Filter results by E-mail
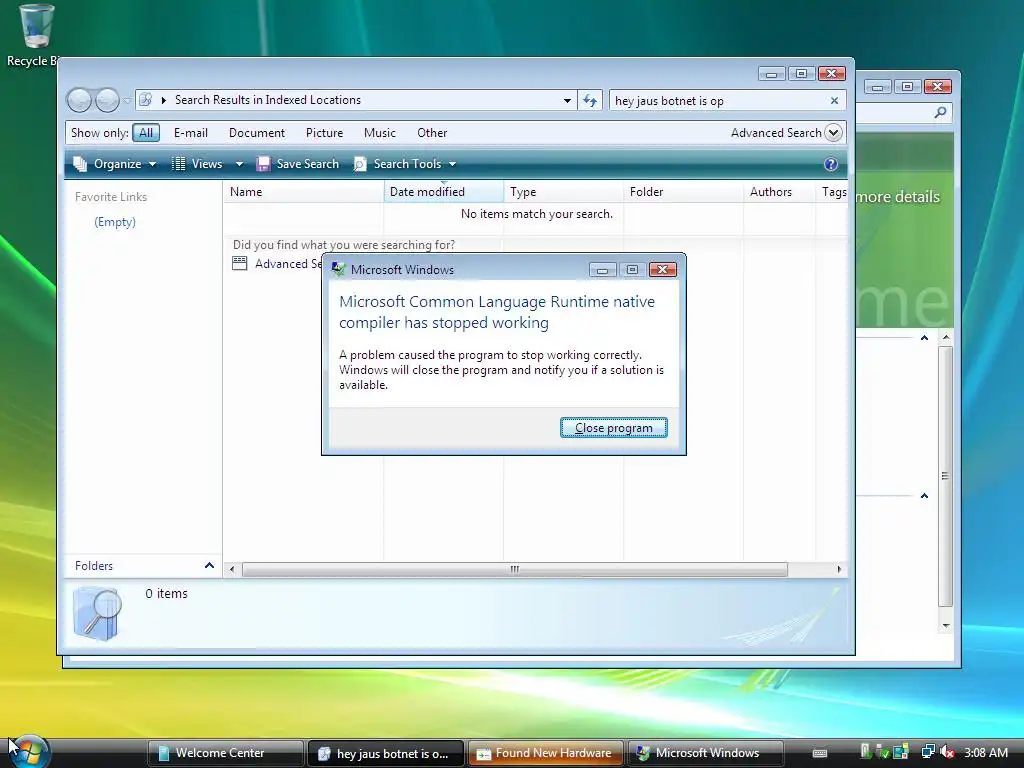The width and height of the screenshot is (1024, 768). (x=191, y=133)
